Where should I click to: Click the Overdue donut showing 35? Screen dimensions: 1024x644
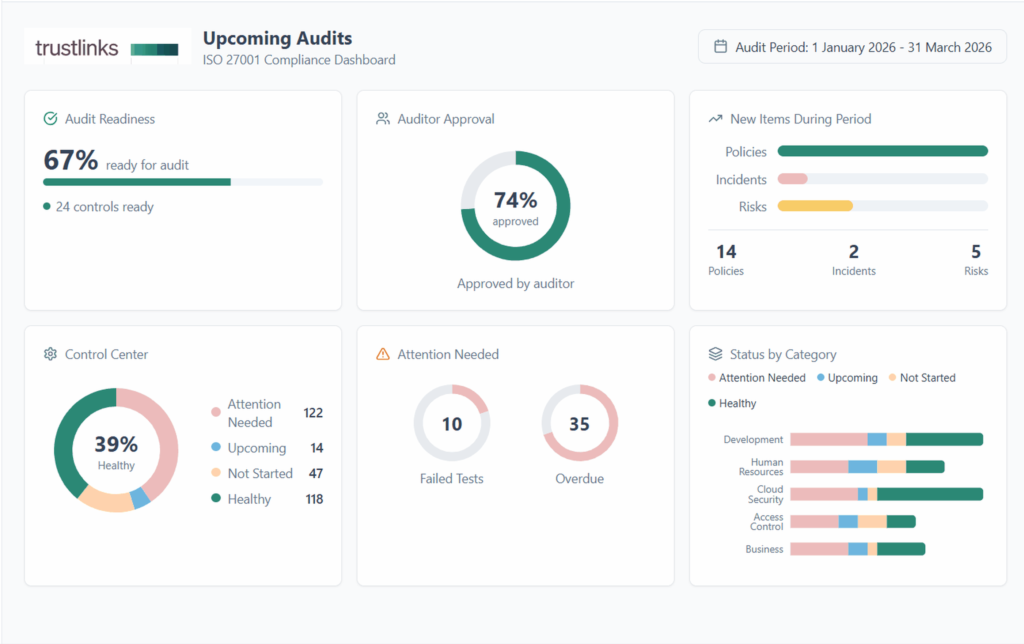click(x=579, y=424)
